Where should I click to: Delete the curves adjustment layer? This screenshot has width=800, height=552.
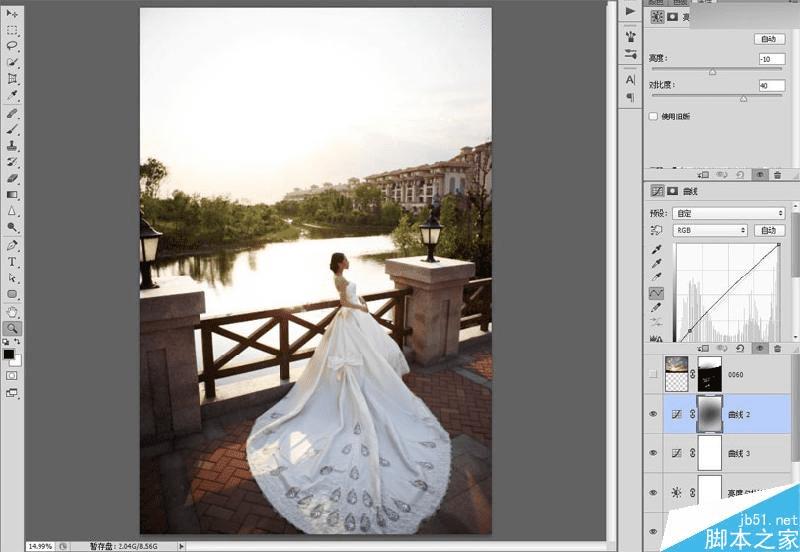[778, 348]
